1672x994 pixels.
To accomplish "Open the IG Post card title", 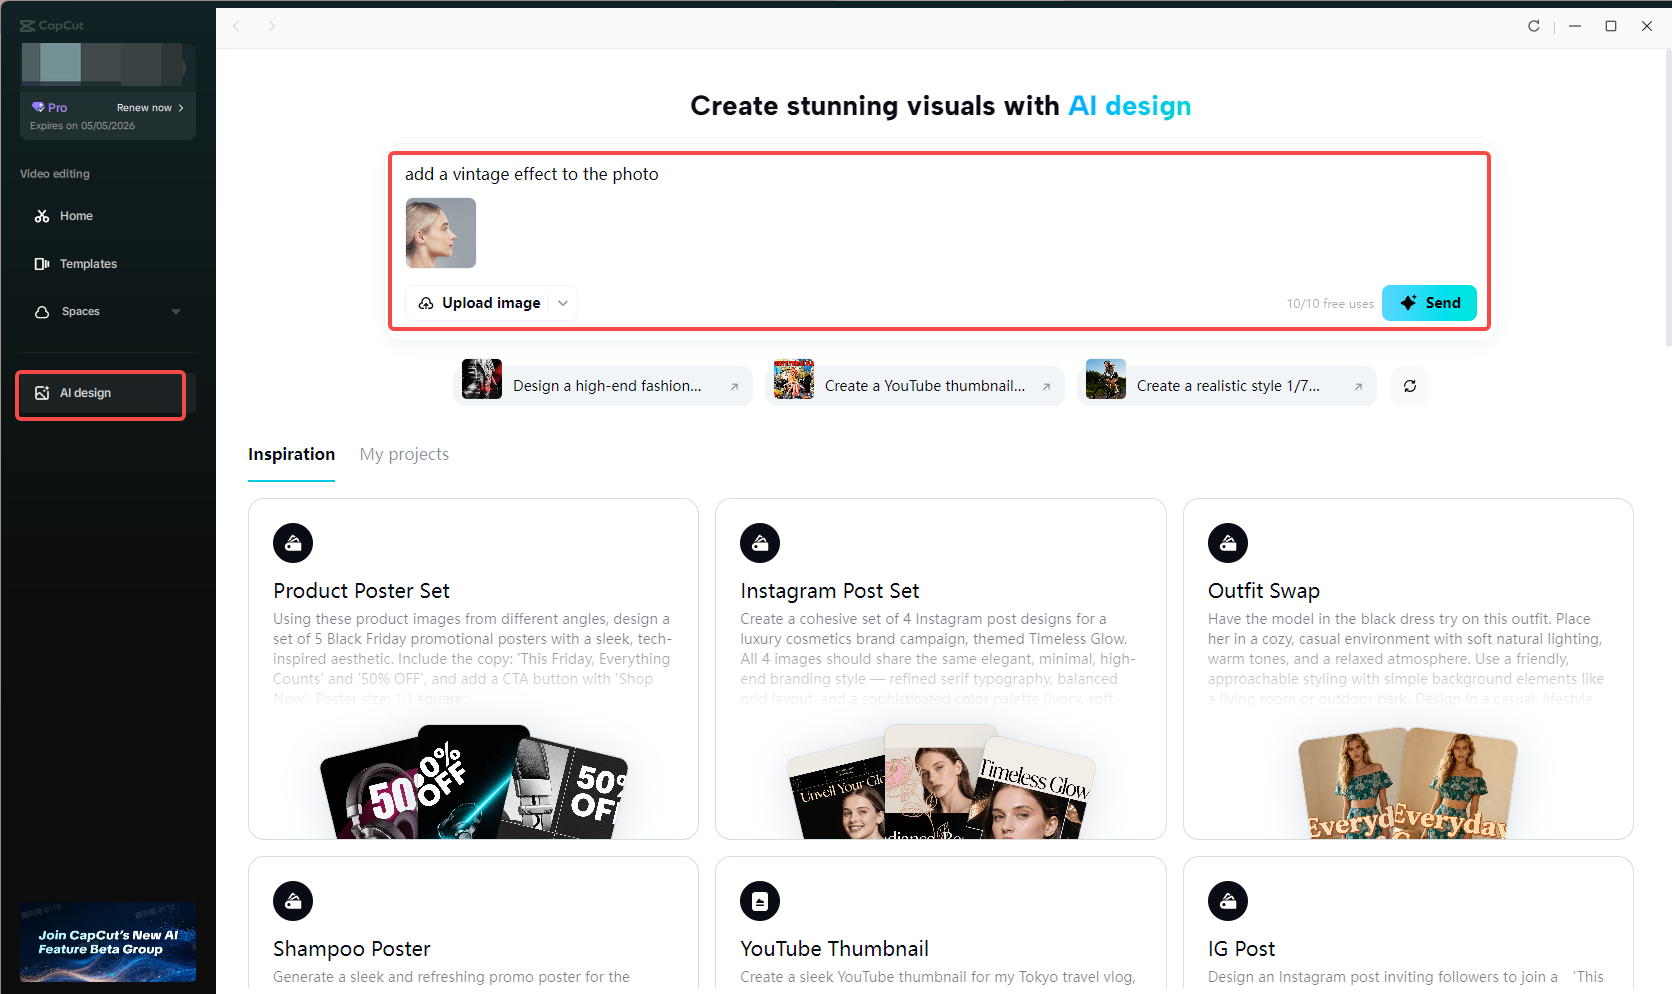I will click(x=1241, y=949).
